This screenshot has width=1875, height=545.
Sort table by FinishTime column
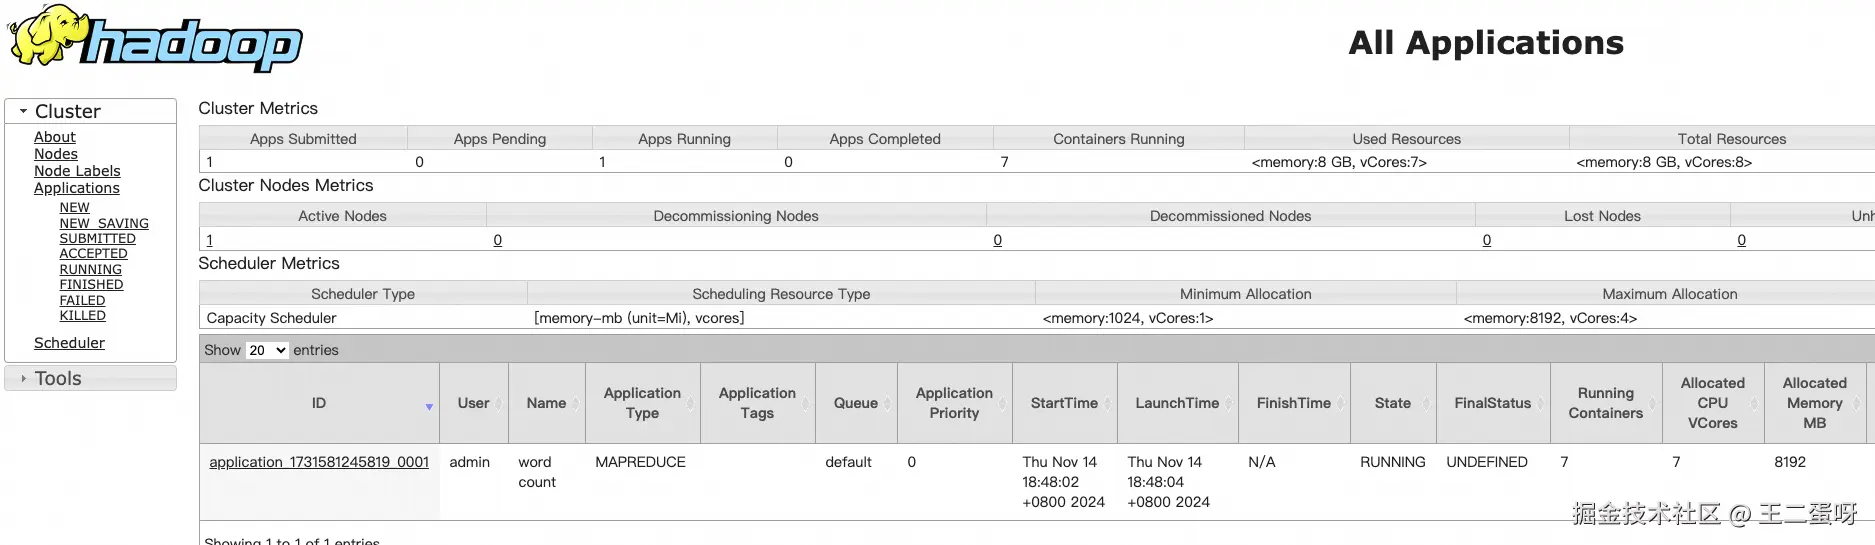[x=1294, y=403]
